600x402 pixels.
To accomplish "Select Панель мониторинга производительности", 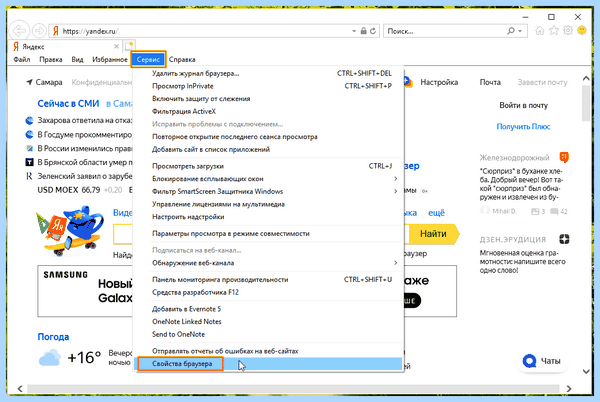I will pyautogui.click(x=269, y=280).
